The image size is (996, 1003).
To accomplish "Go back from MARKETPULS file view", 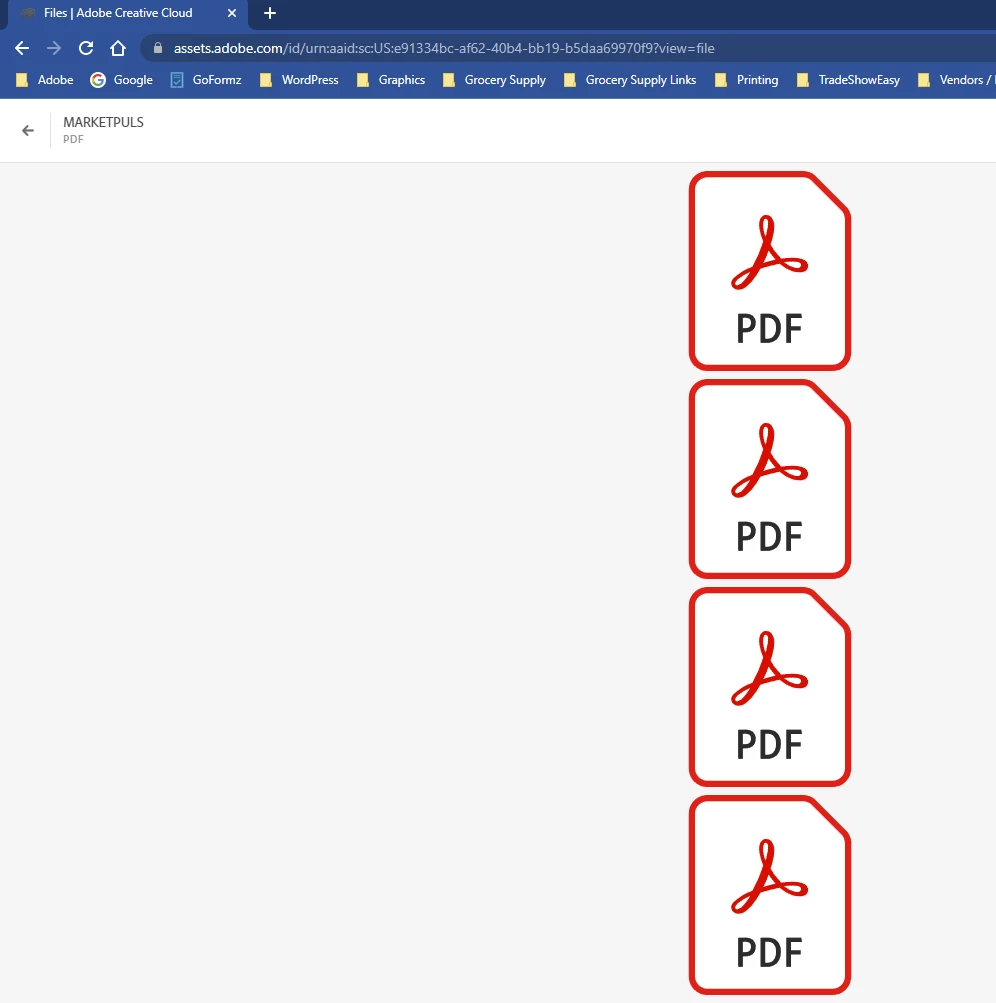I will tap(28, 130).
